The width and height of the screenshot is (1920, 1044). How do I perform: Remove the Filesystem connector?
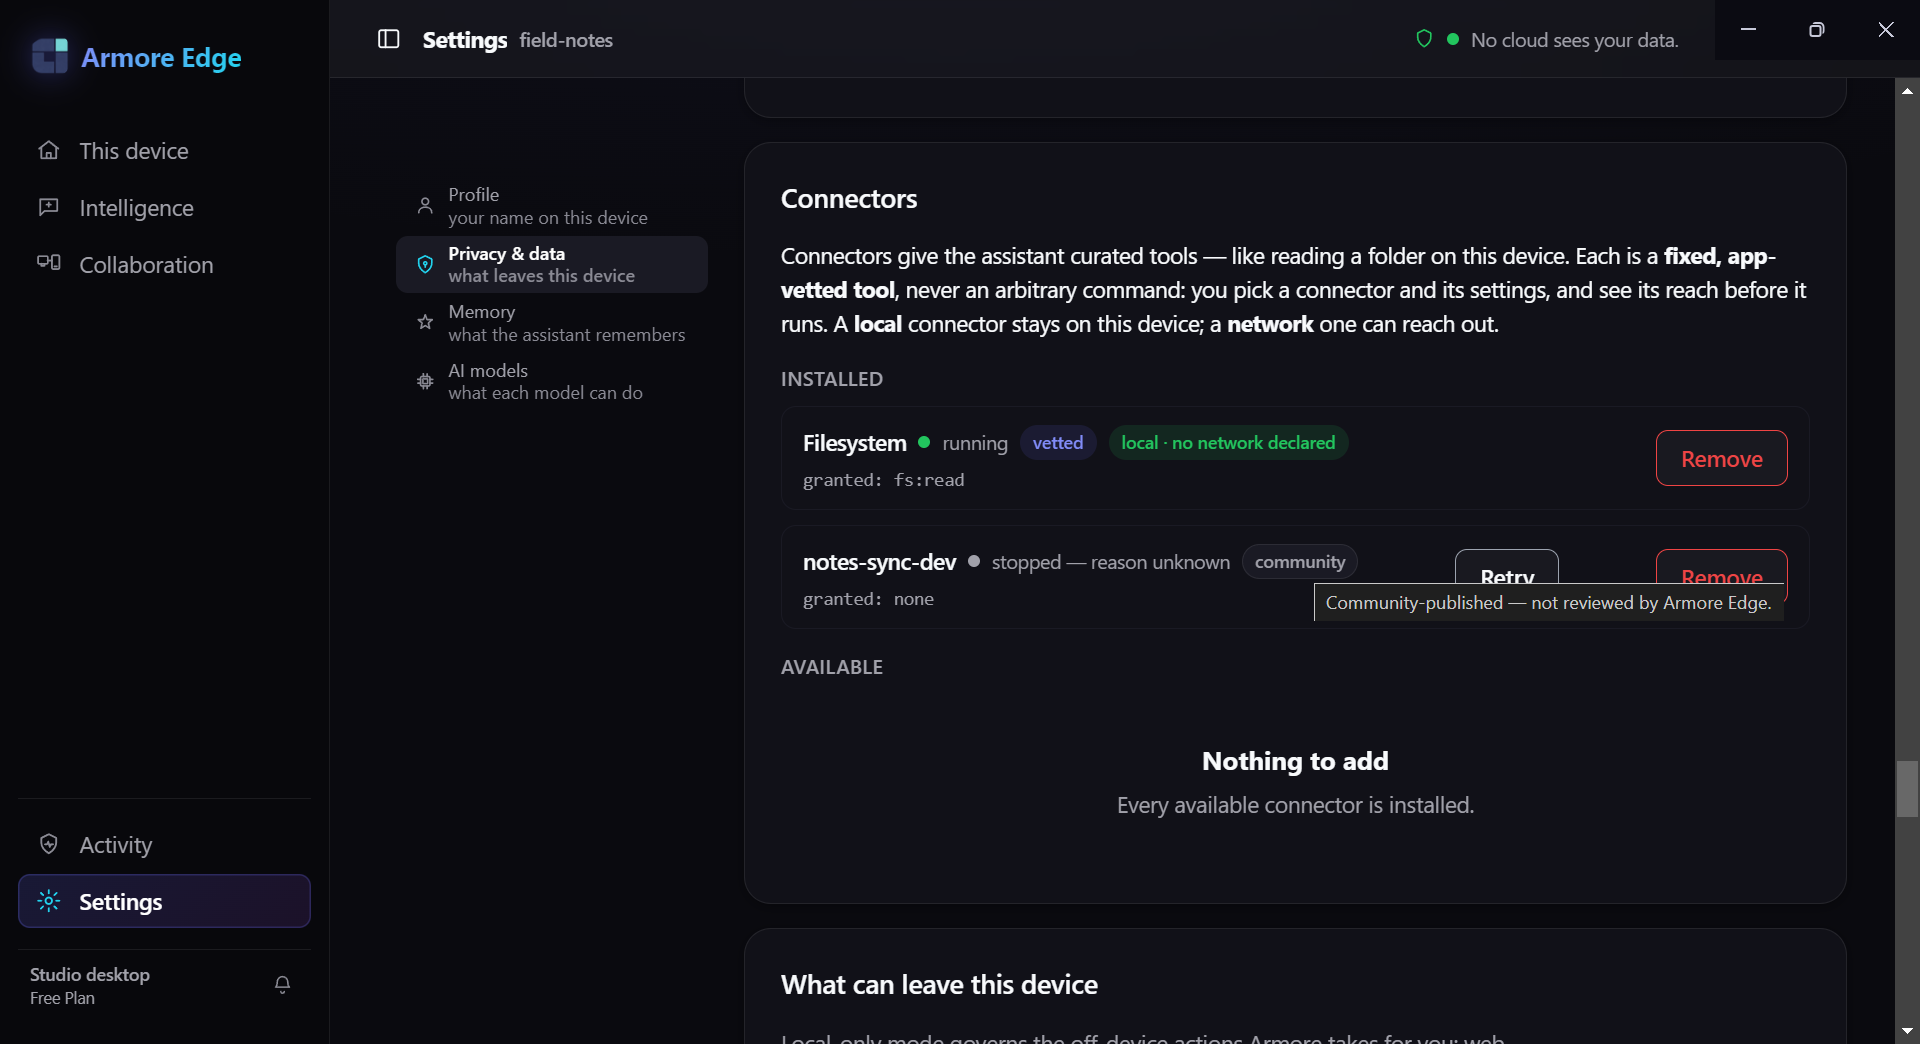(x=1721, y=458)
